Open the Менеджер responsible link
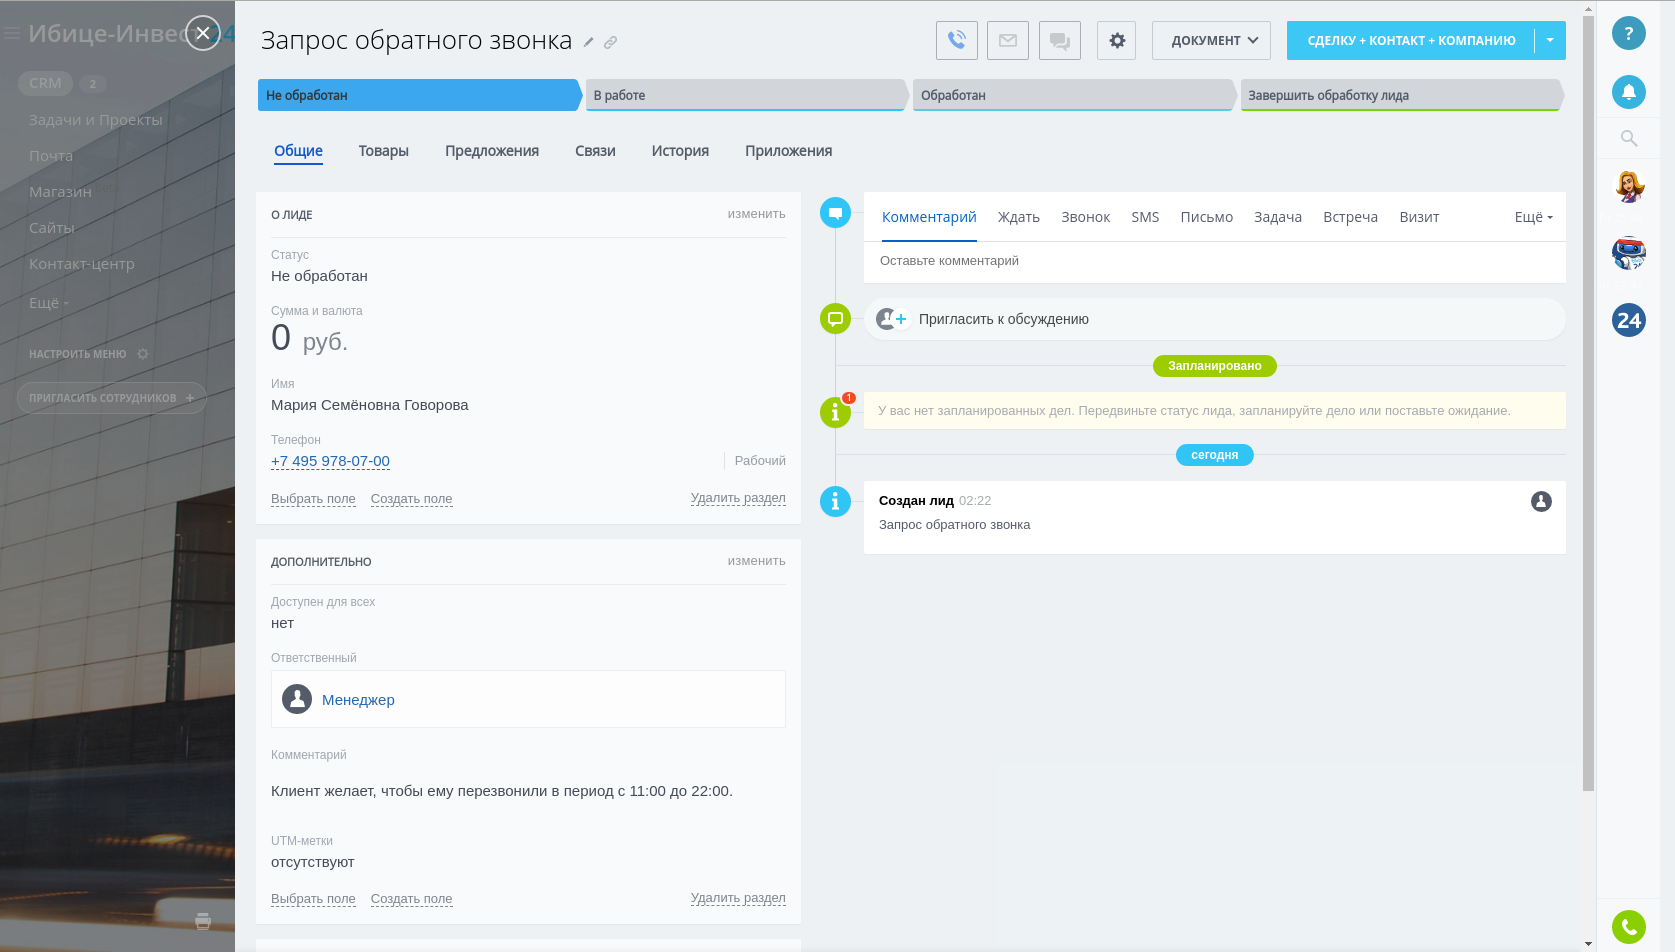 [358, 700]
